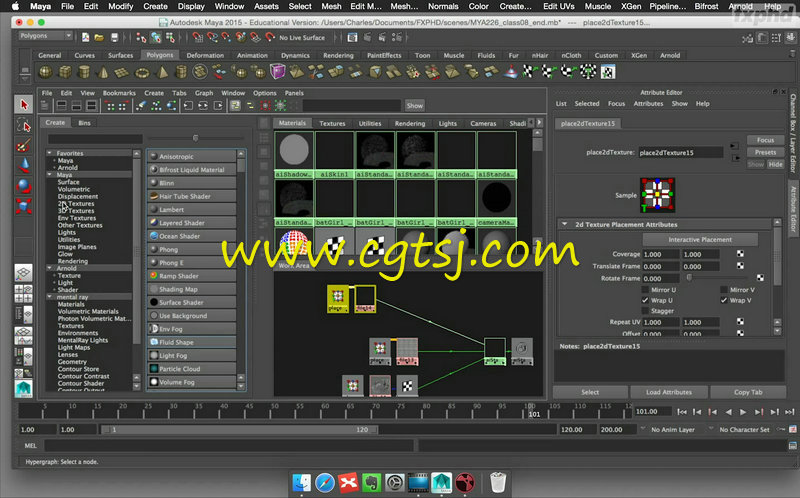Select the cameraMa... black sphere swatch
This screenshot has height=498, width=800.
tap(496, 203)
